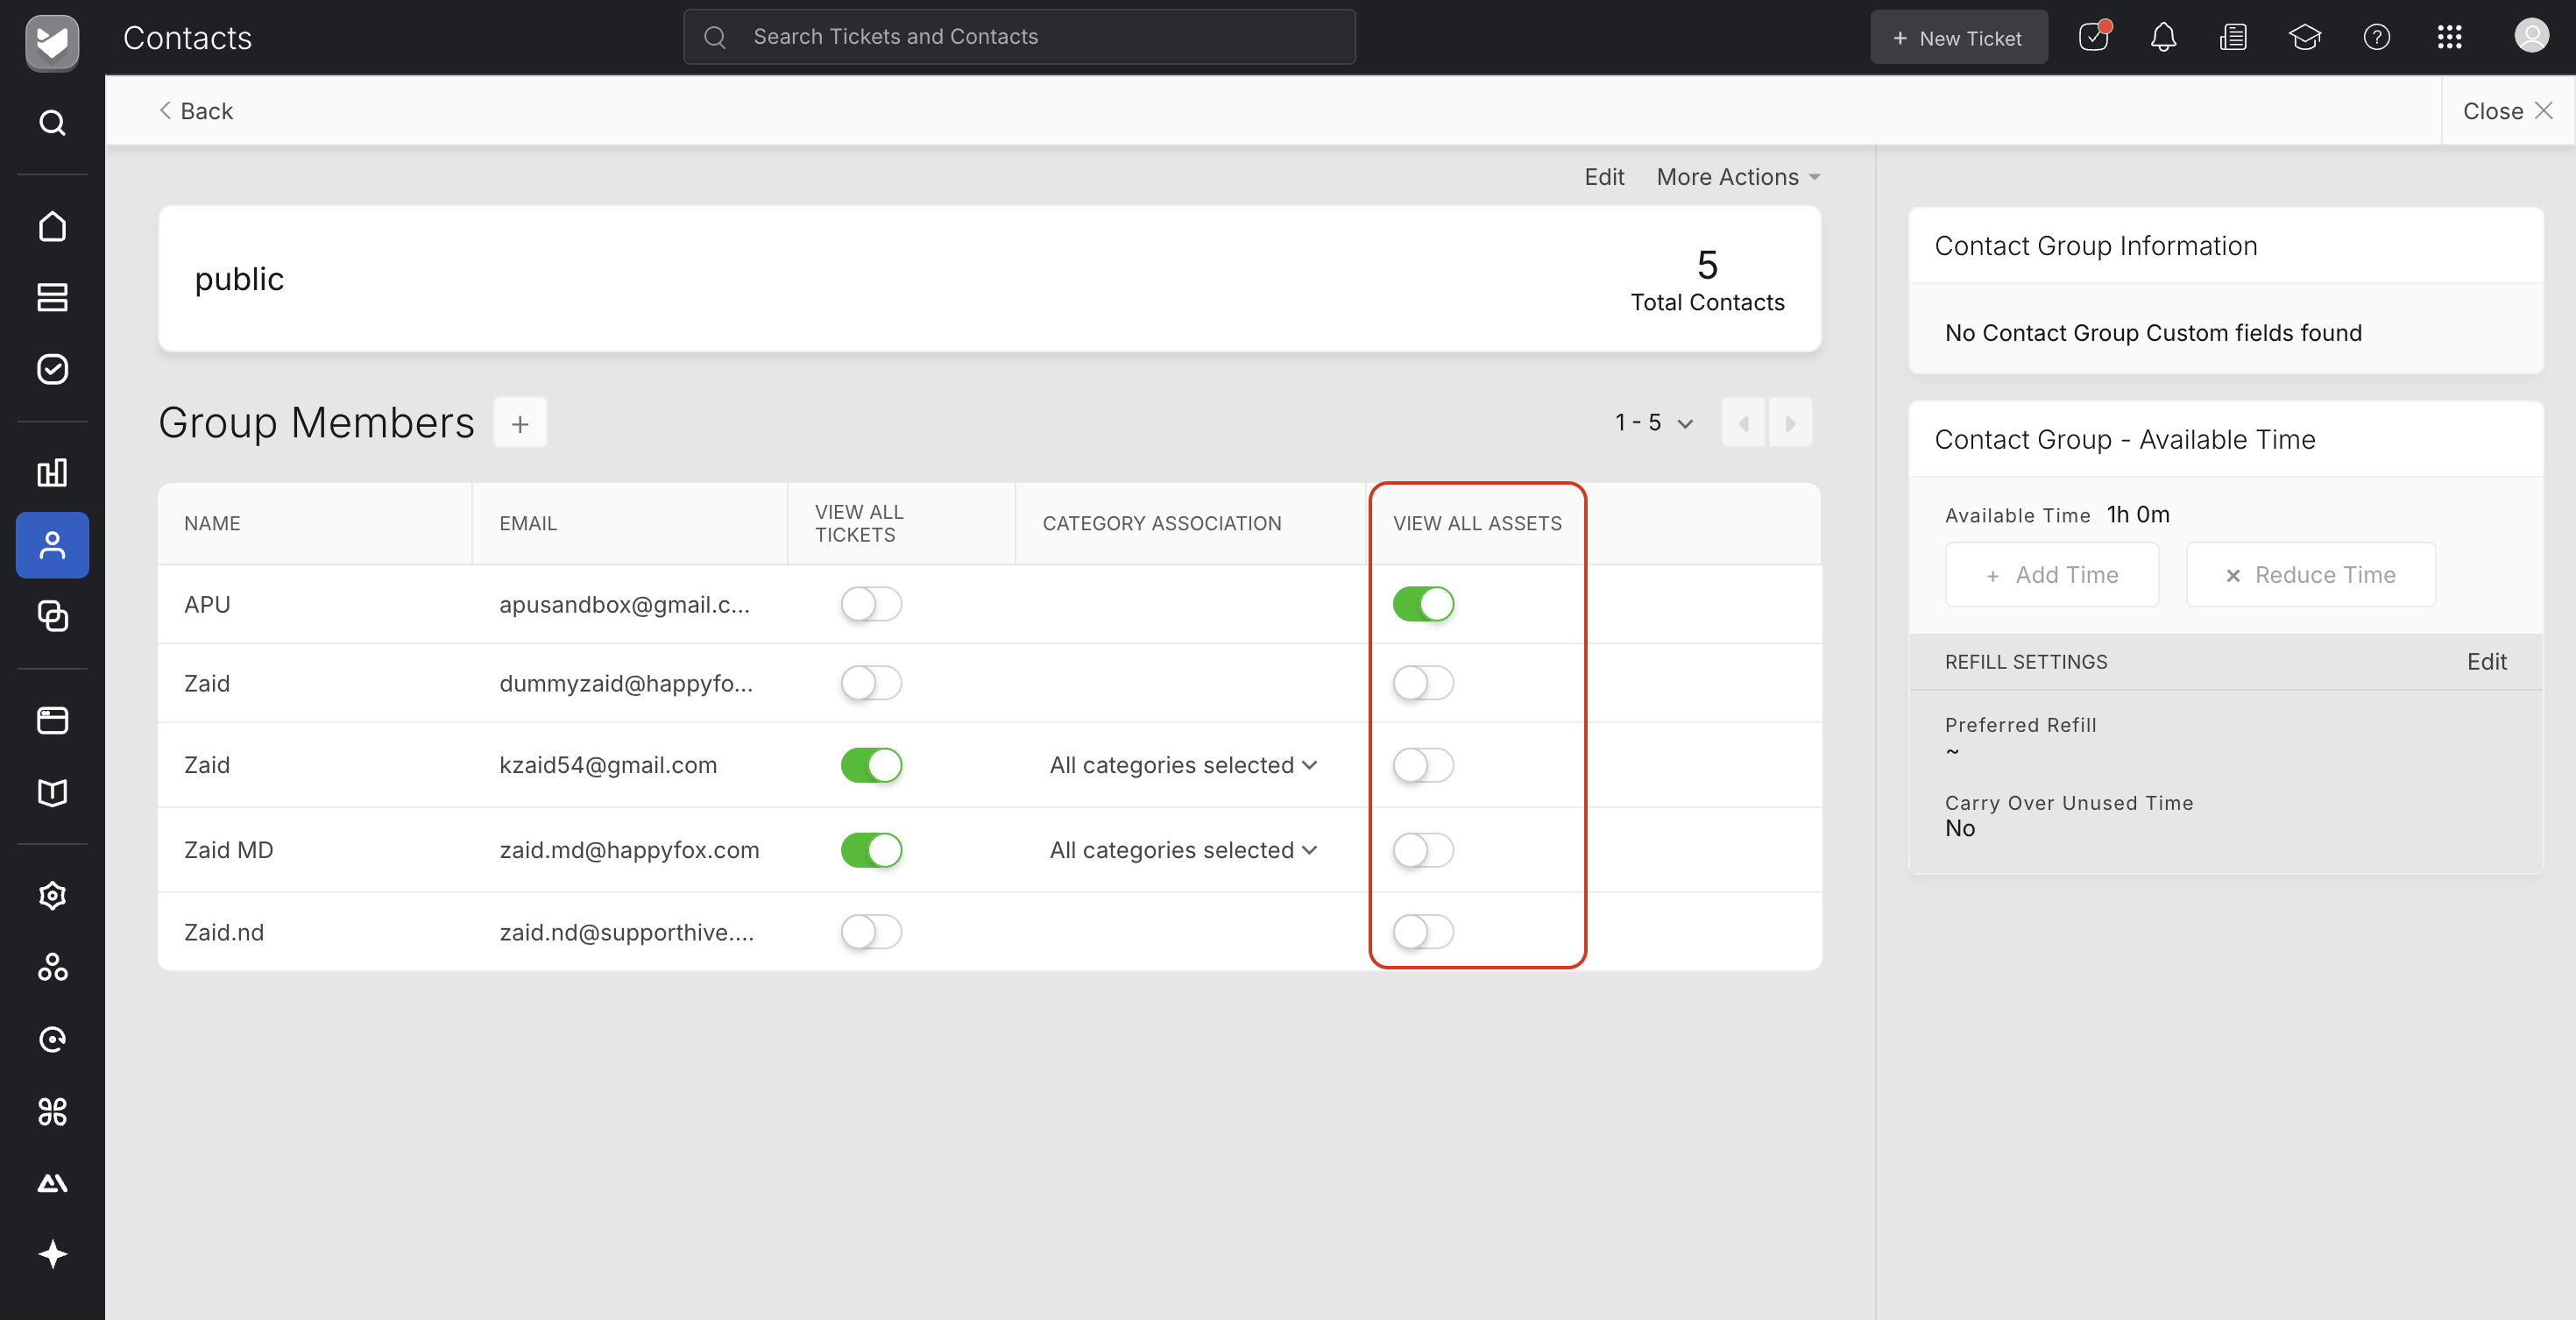The width and height of the screenshot is (2576, 1320).
Task: Click the Knowledge Base book sidebar icon
Action: tap(52, 792)
